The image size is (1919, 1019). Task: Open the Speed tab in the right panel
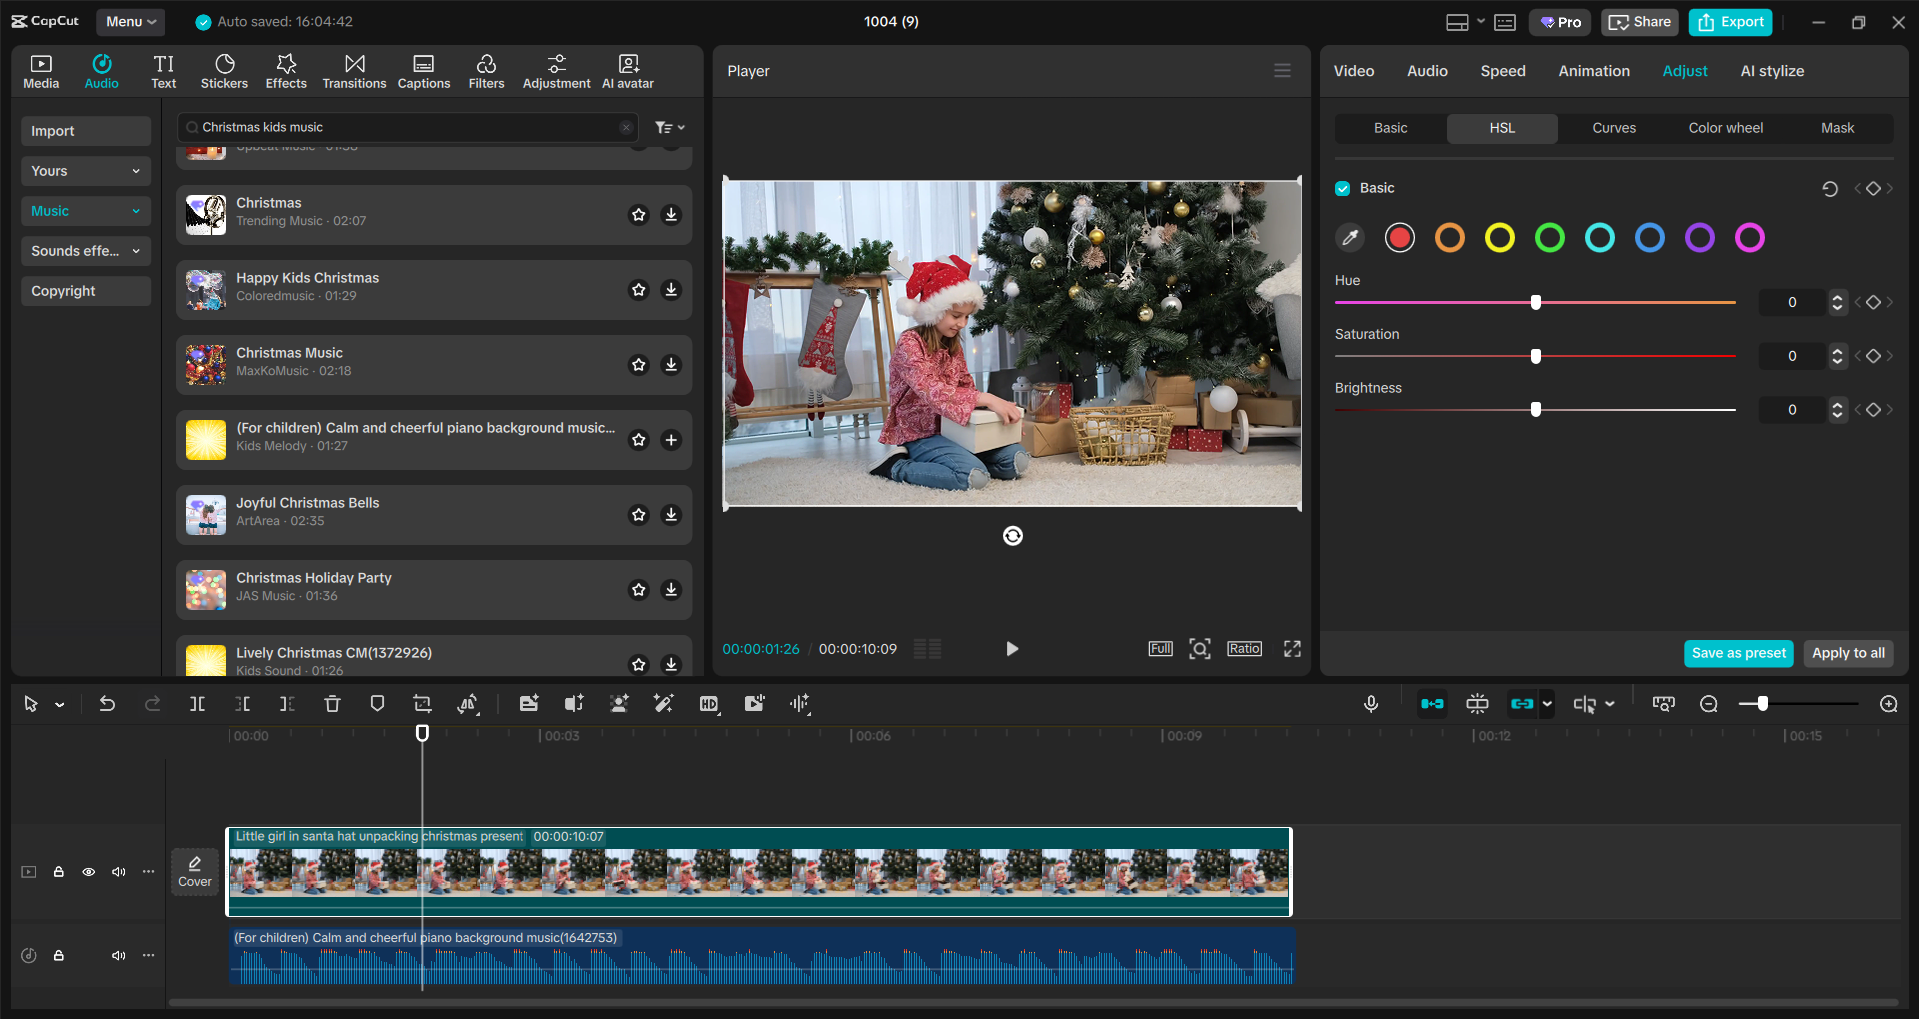point(1502,70)
